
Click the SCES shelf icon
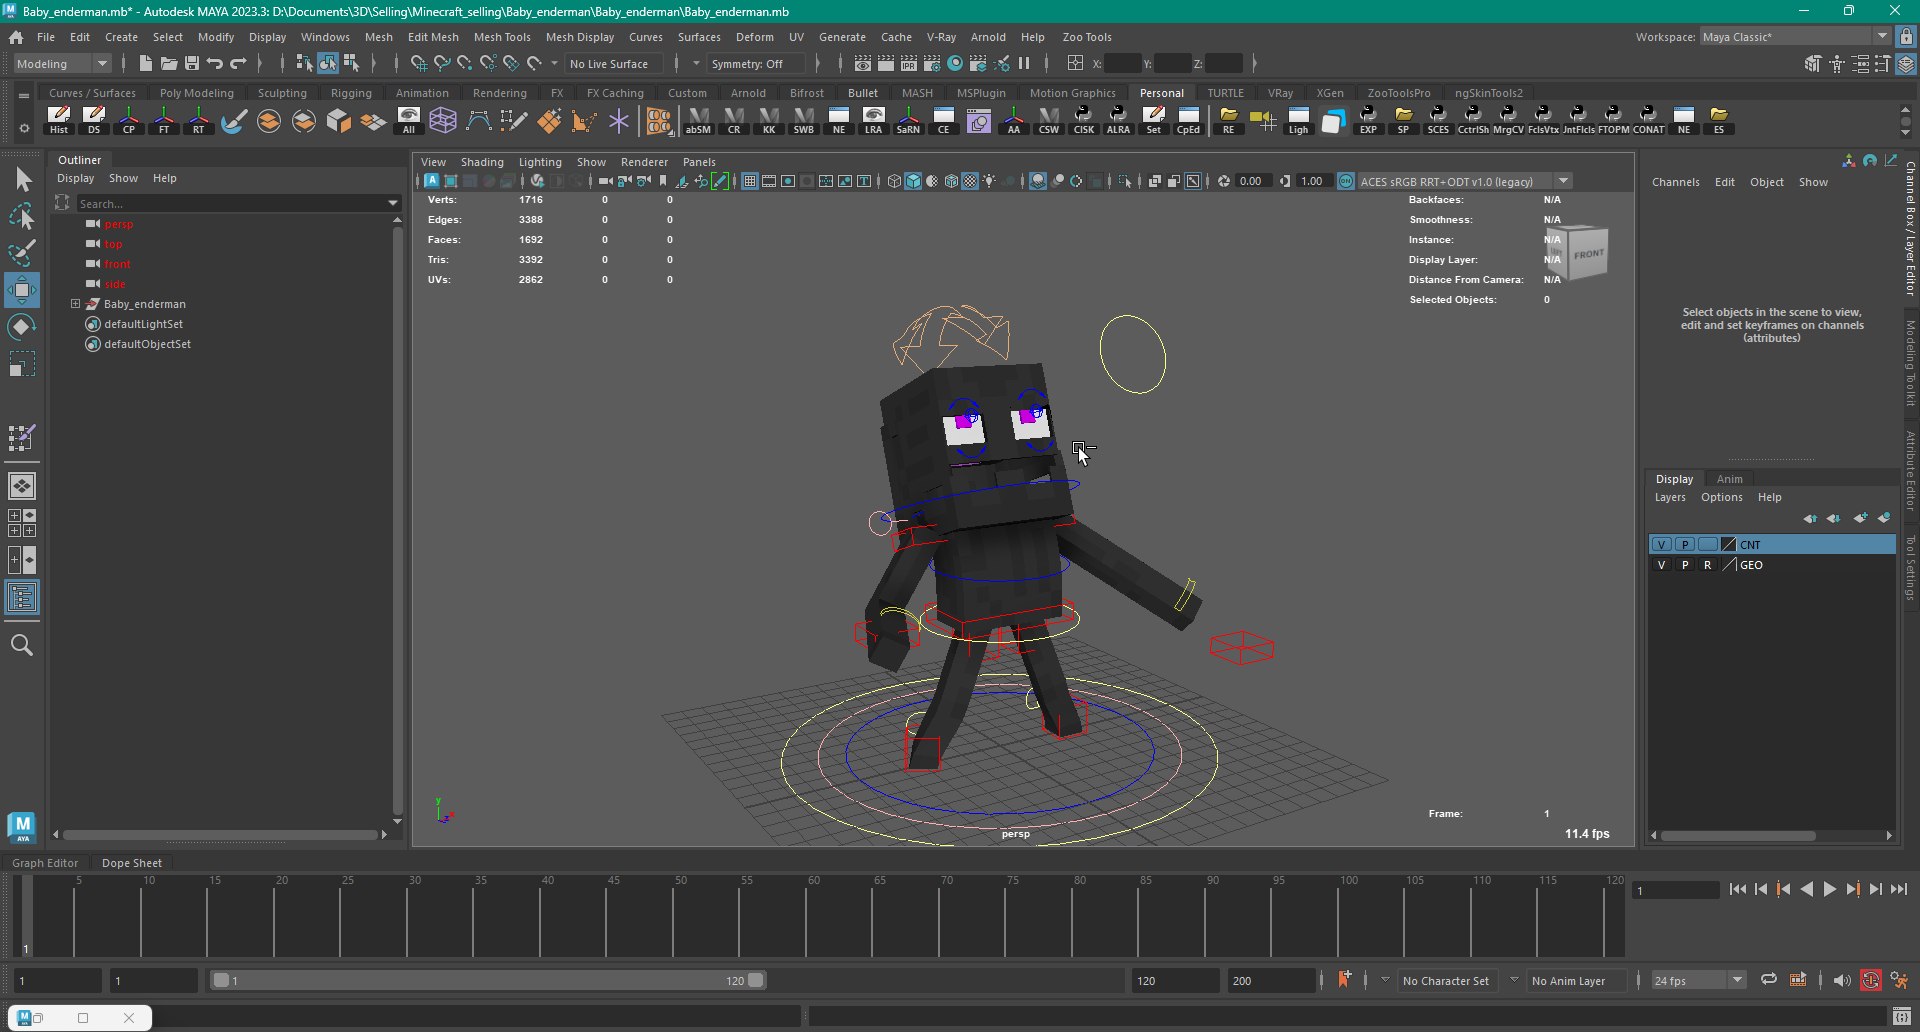[1438, 120]
